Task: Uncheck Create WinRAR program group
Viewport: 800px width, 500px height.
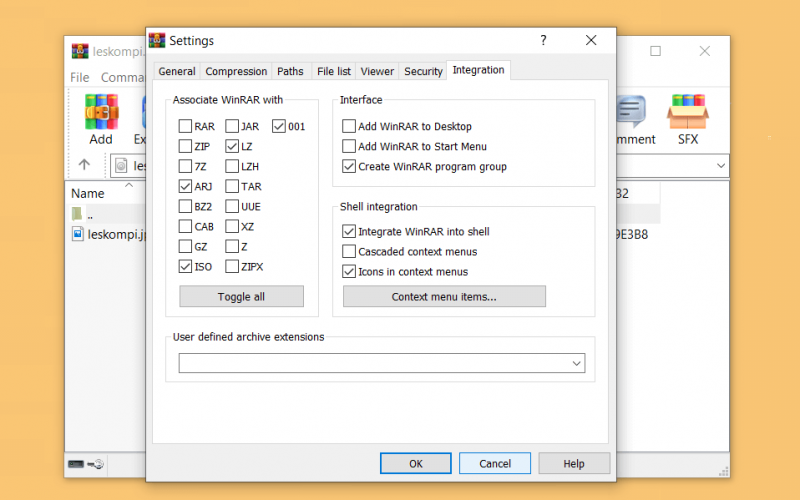Action: 349,166
